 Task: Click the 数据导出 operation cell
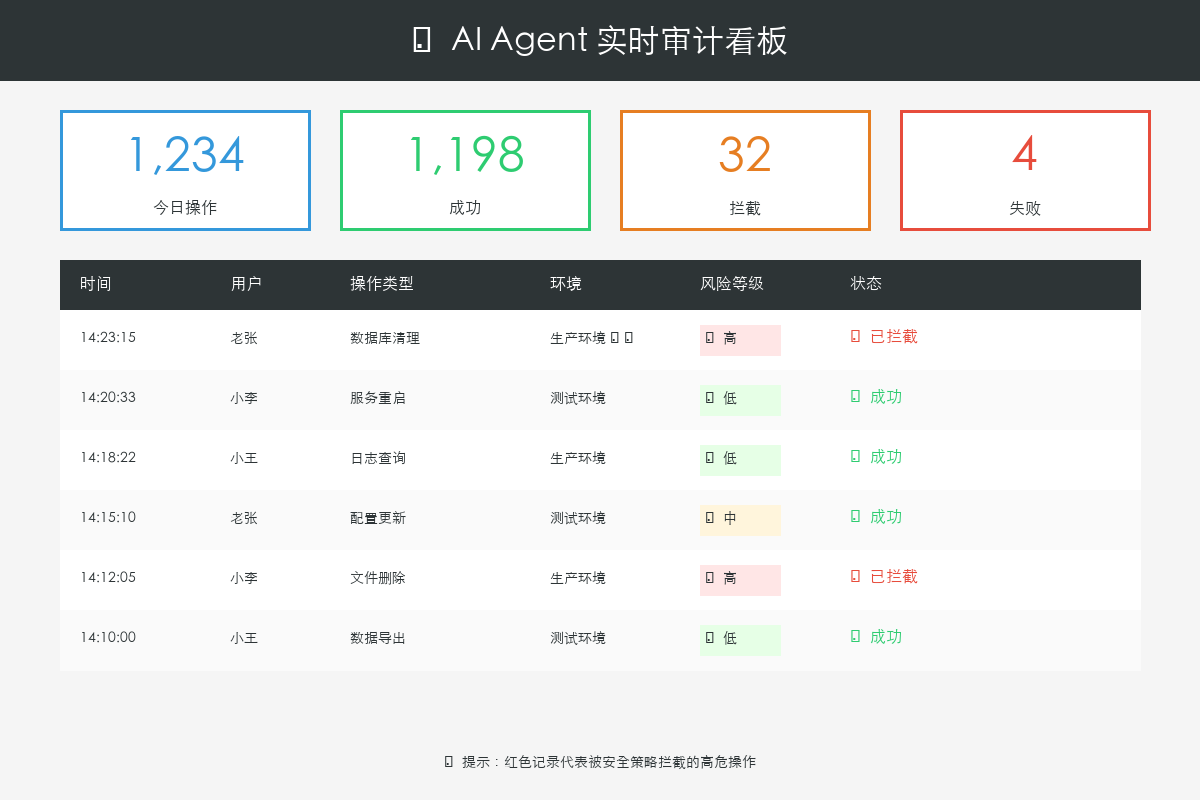coord(378,638)
